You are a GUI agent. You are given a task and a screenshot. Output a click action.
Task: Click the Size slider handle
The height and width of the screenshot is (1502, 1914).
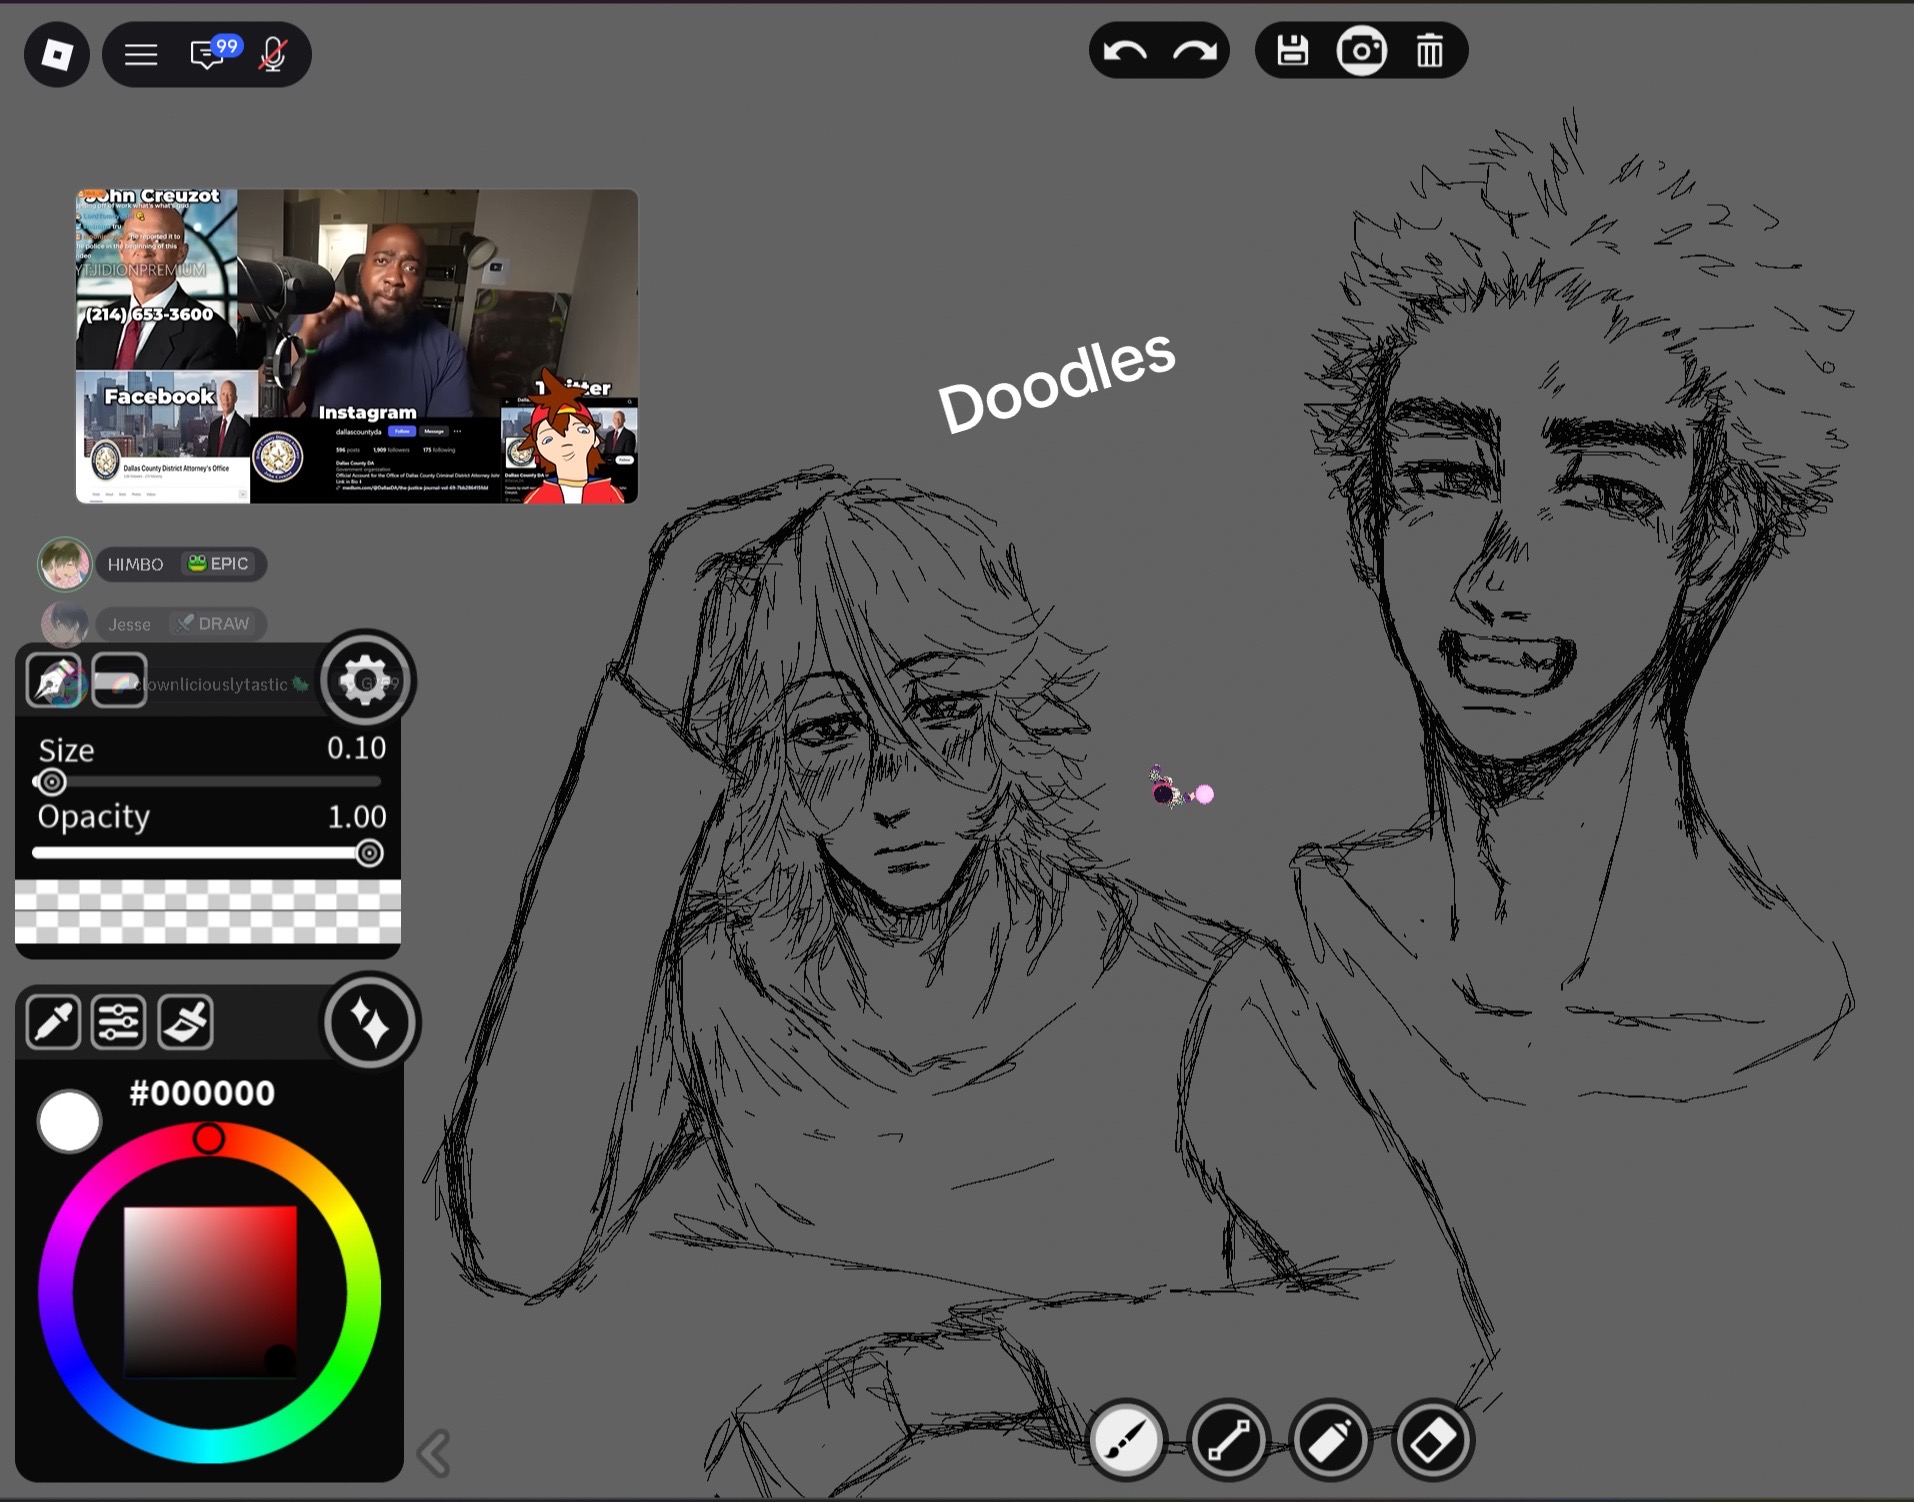pyautogui.click(x=52, y=782)
